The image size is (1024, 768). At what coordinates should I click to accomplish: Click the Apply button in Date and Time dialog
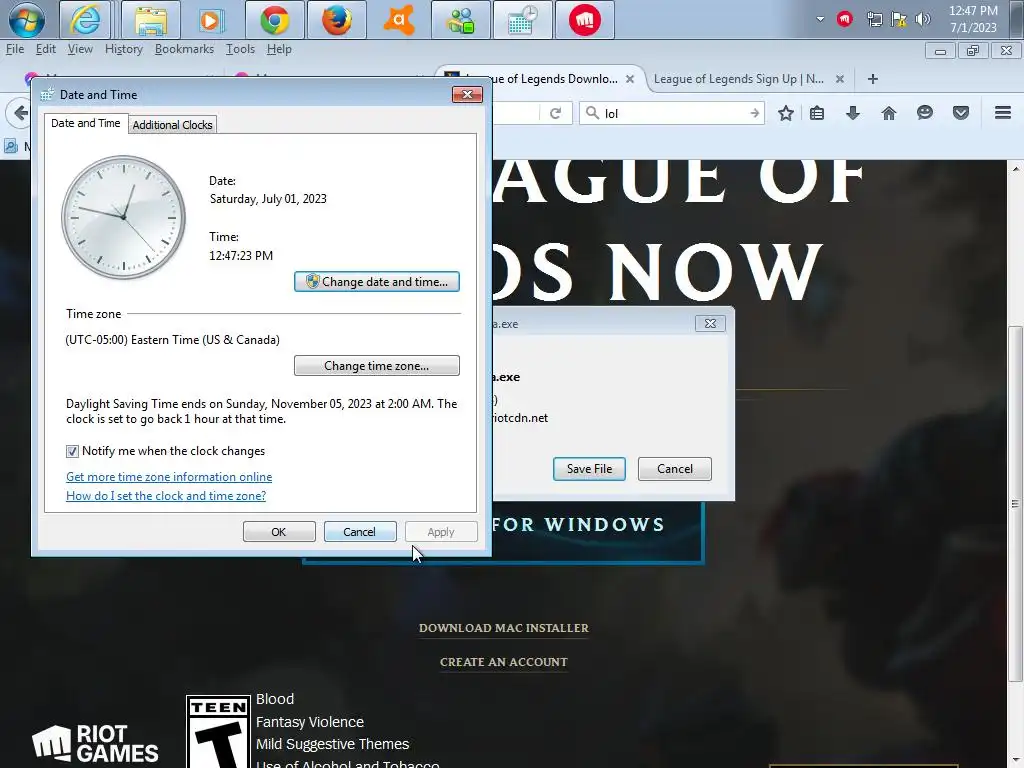point(441,532)
